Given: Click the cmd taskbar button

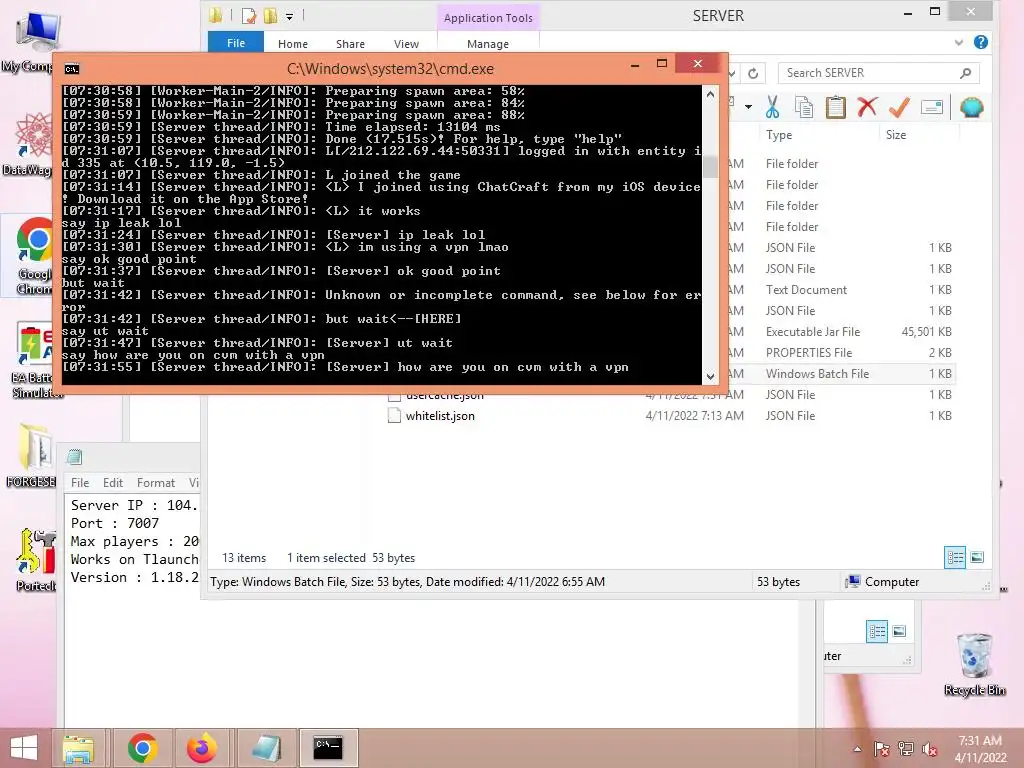Looking at the screenshot, I should [328, 748].
